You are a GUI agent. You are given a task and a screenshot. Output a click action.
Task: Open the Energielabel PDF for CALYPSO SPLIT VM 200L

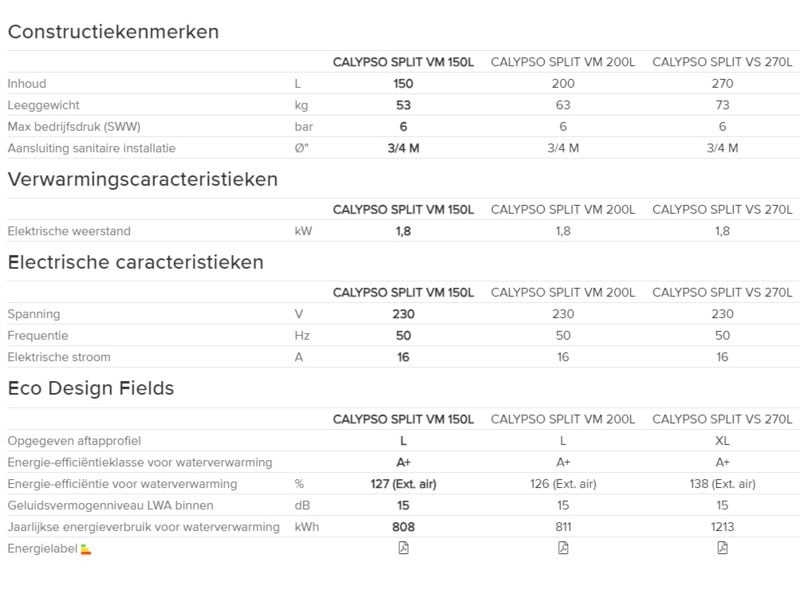(563, 548)
